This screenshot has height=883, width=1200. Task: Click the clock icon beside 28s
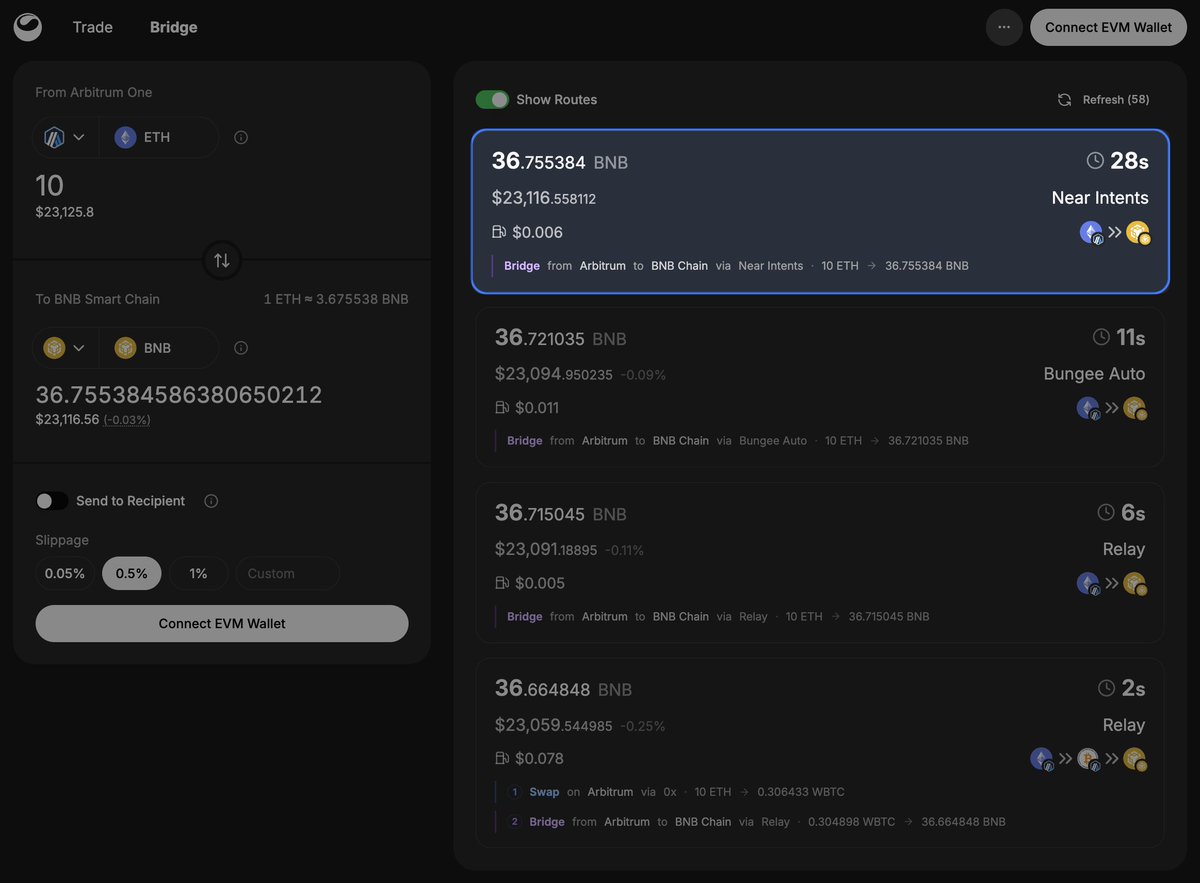pyautogui.click(x=1095, y=160)
